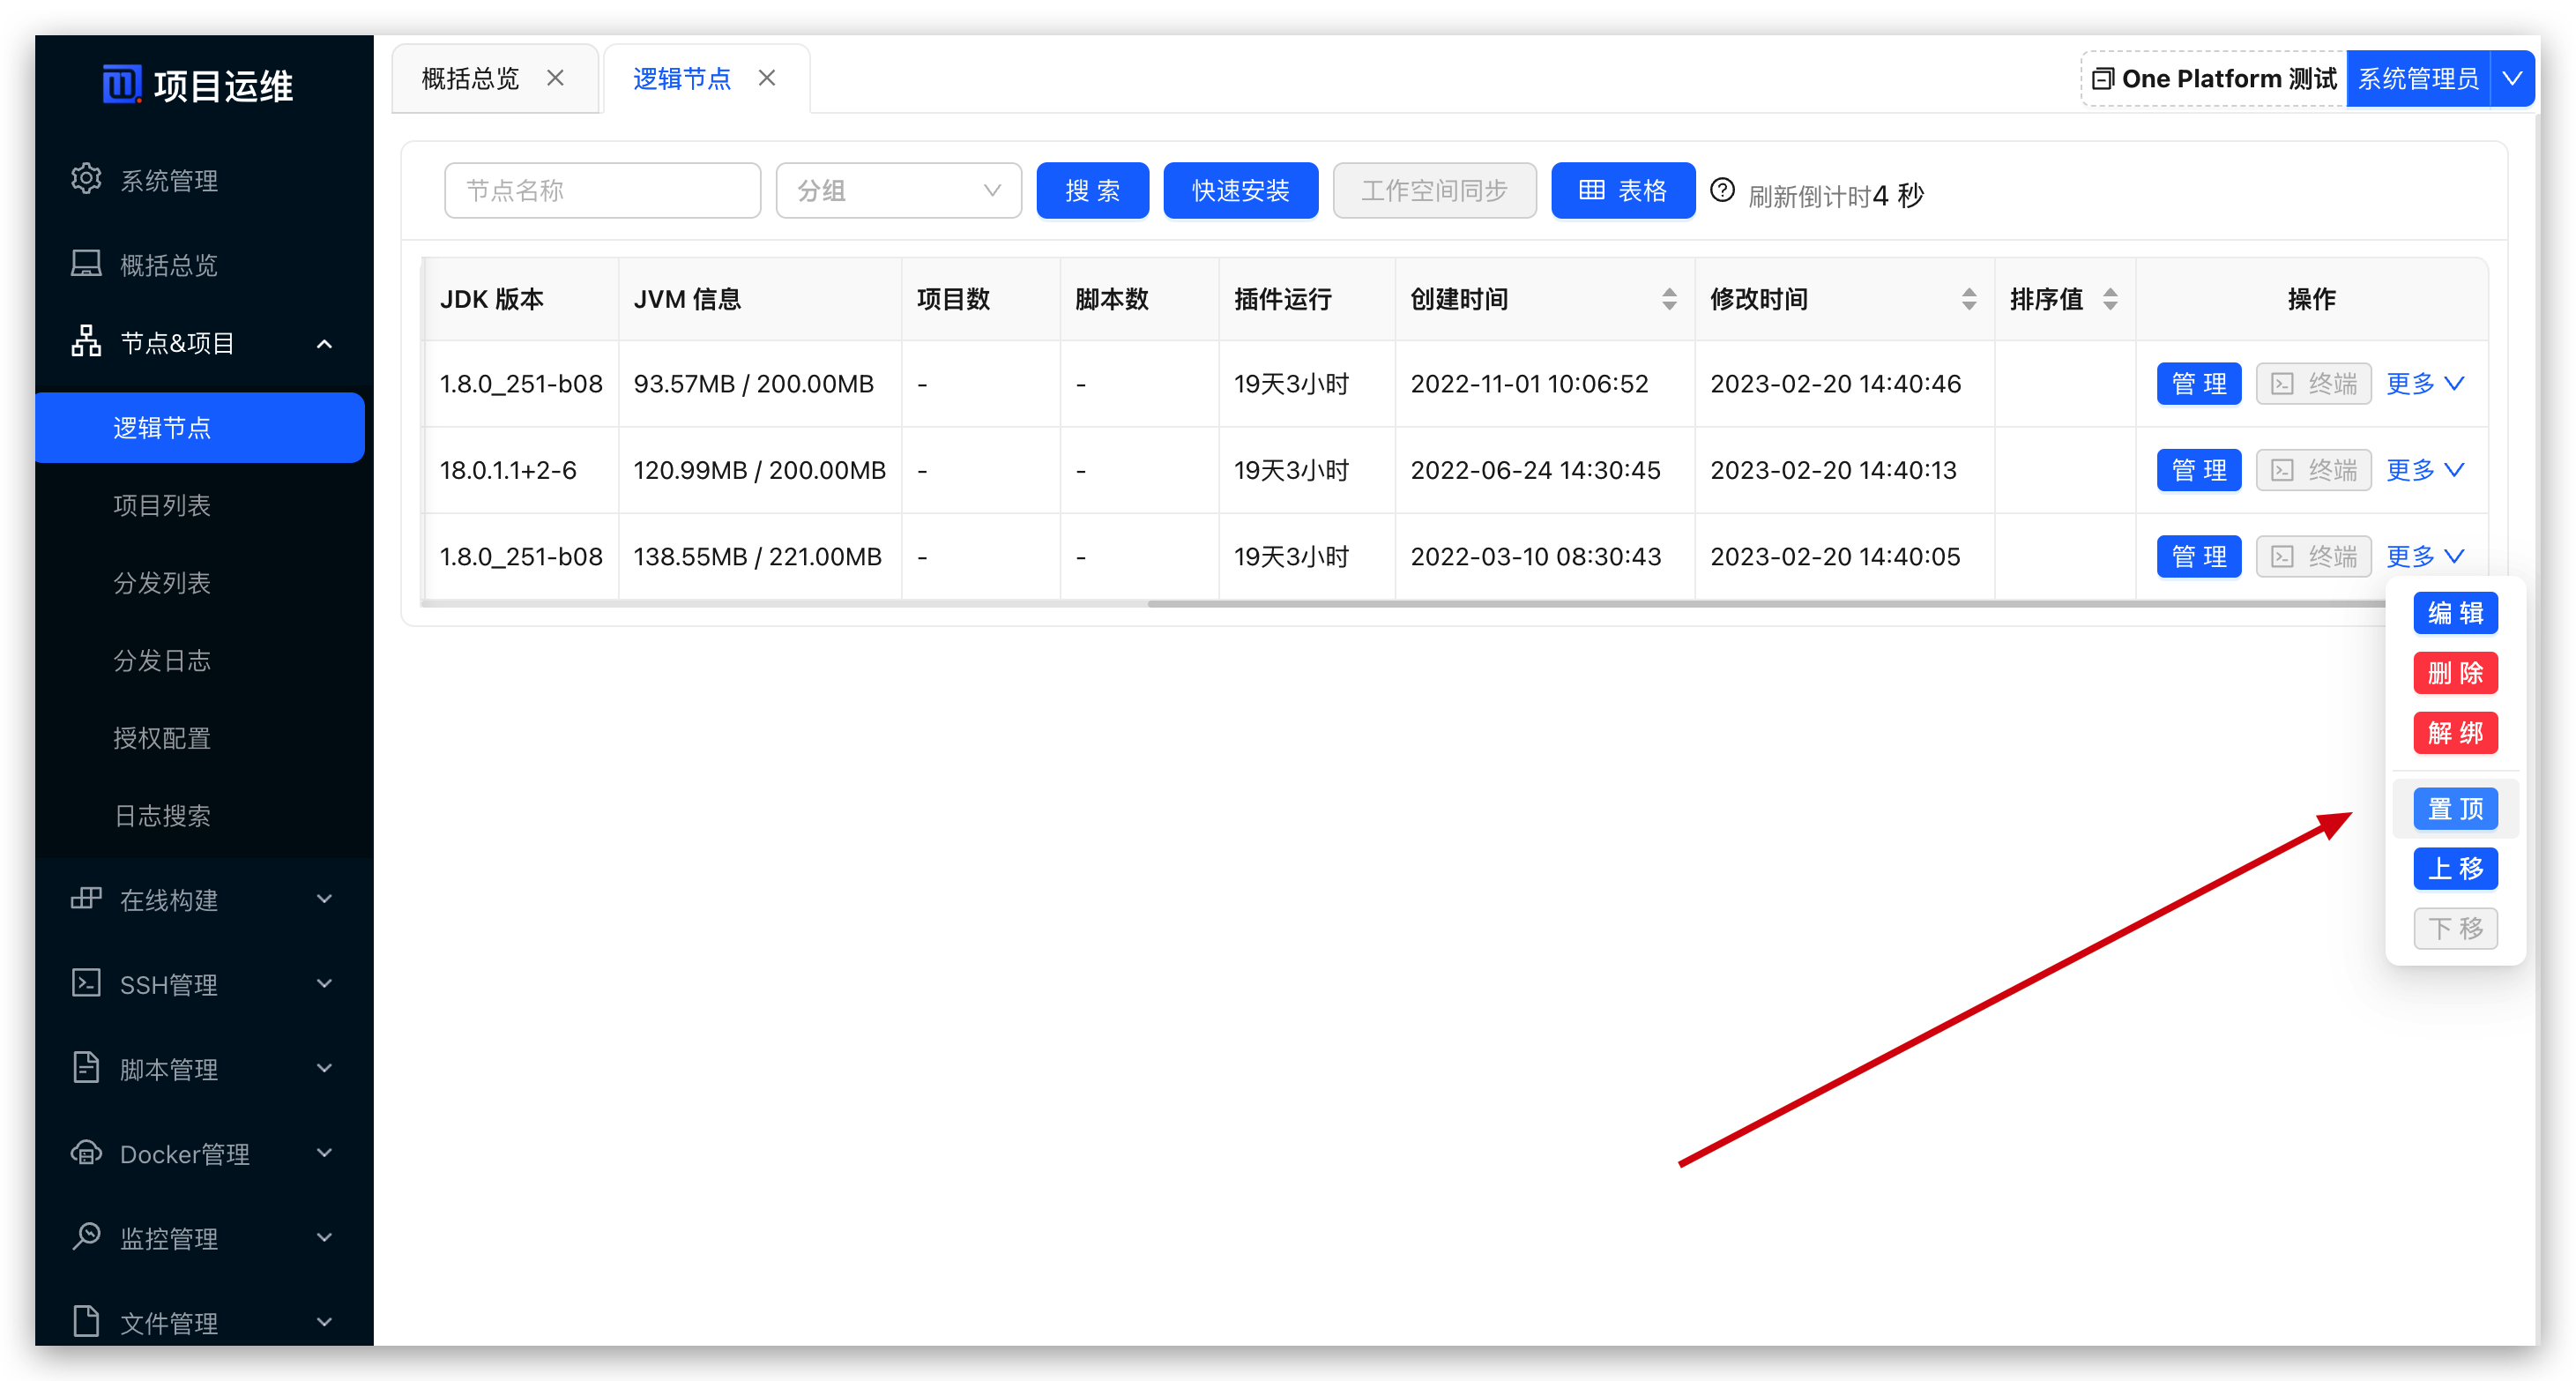Image resolution: width=2576 pixels, height=1381 pixels.
Task: Click the 系统管理 gear icon in sidebar
Action: pyautogui.click(x=86, y=179)
